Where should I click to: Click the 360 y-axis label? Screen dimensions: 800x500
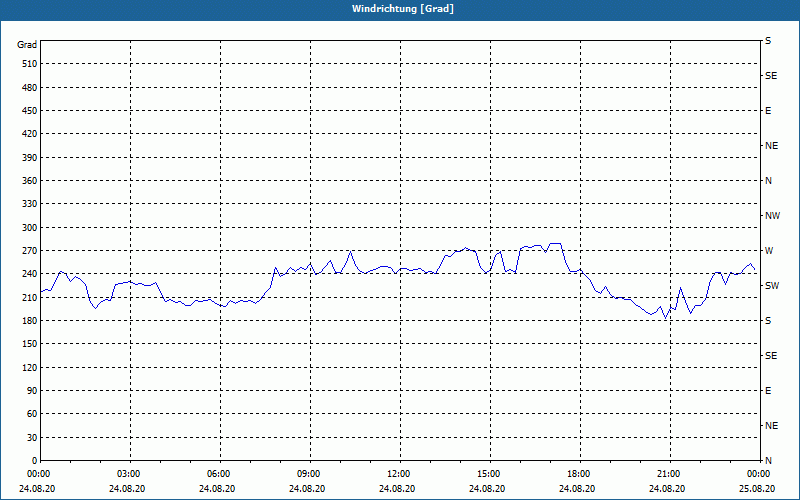tap(30, 181)
